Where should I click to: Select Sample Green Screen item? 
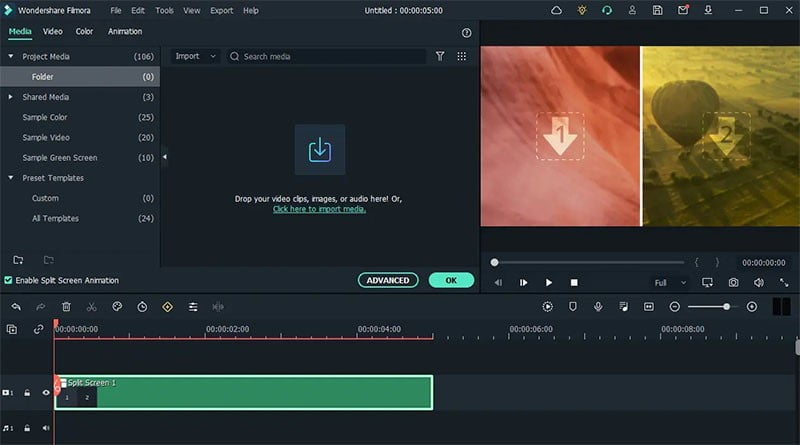tap(80, 158)
